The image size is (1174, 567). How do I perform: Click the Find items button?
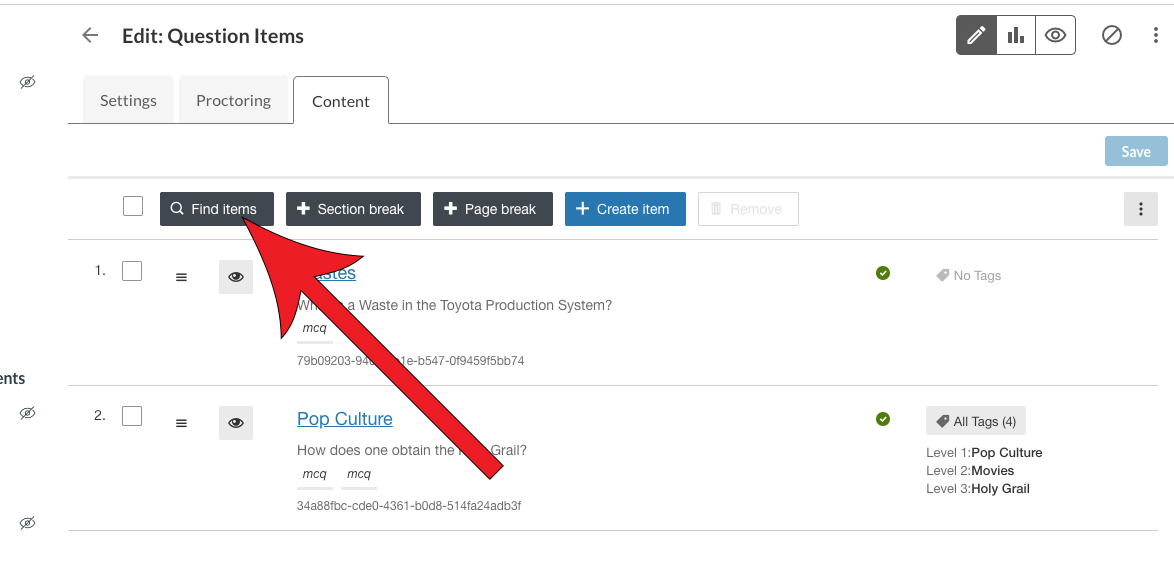coord(216,209)
